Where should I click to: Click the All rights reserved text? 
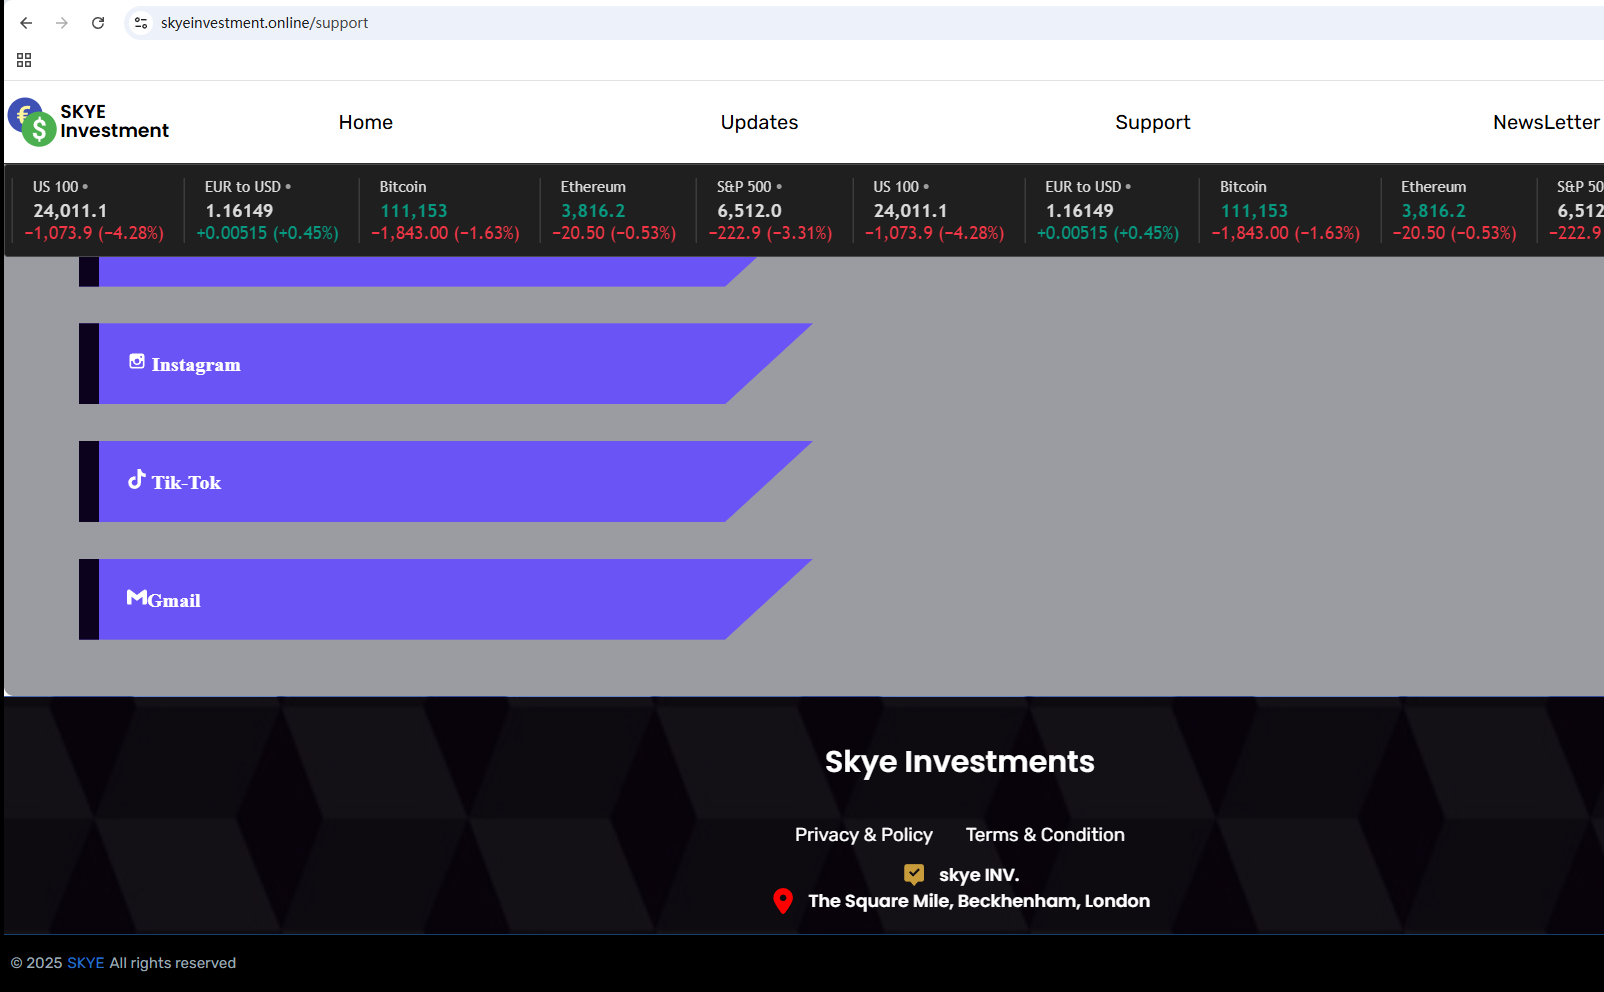pyautogui.click(x=173, y=963)
